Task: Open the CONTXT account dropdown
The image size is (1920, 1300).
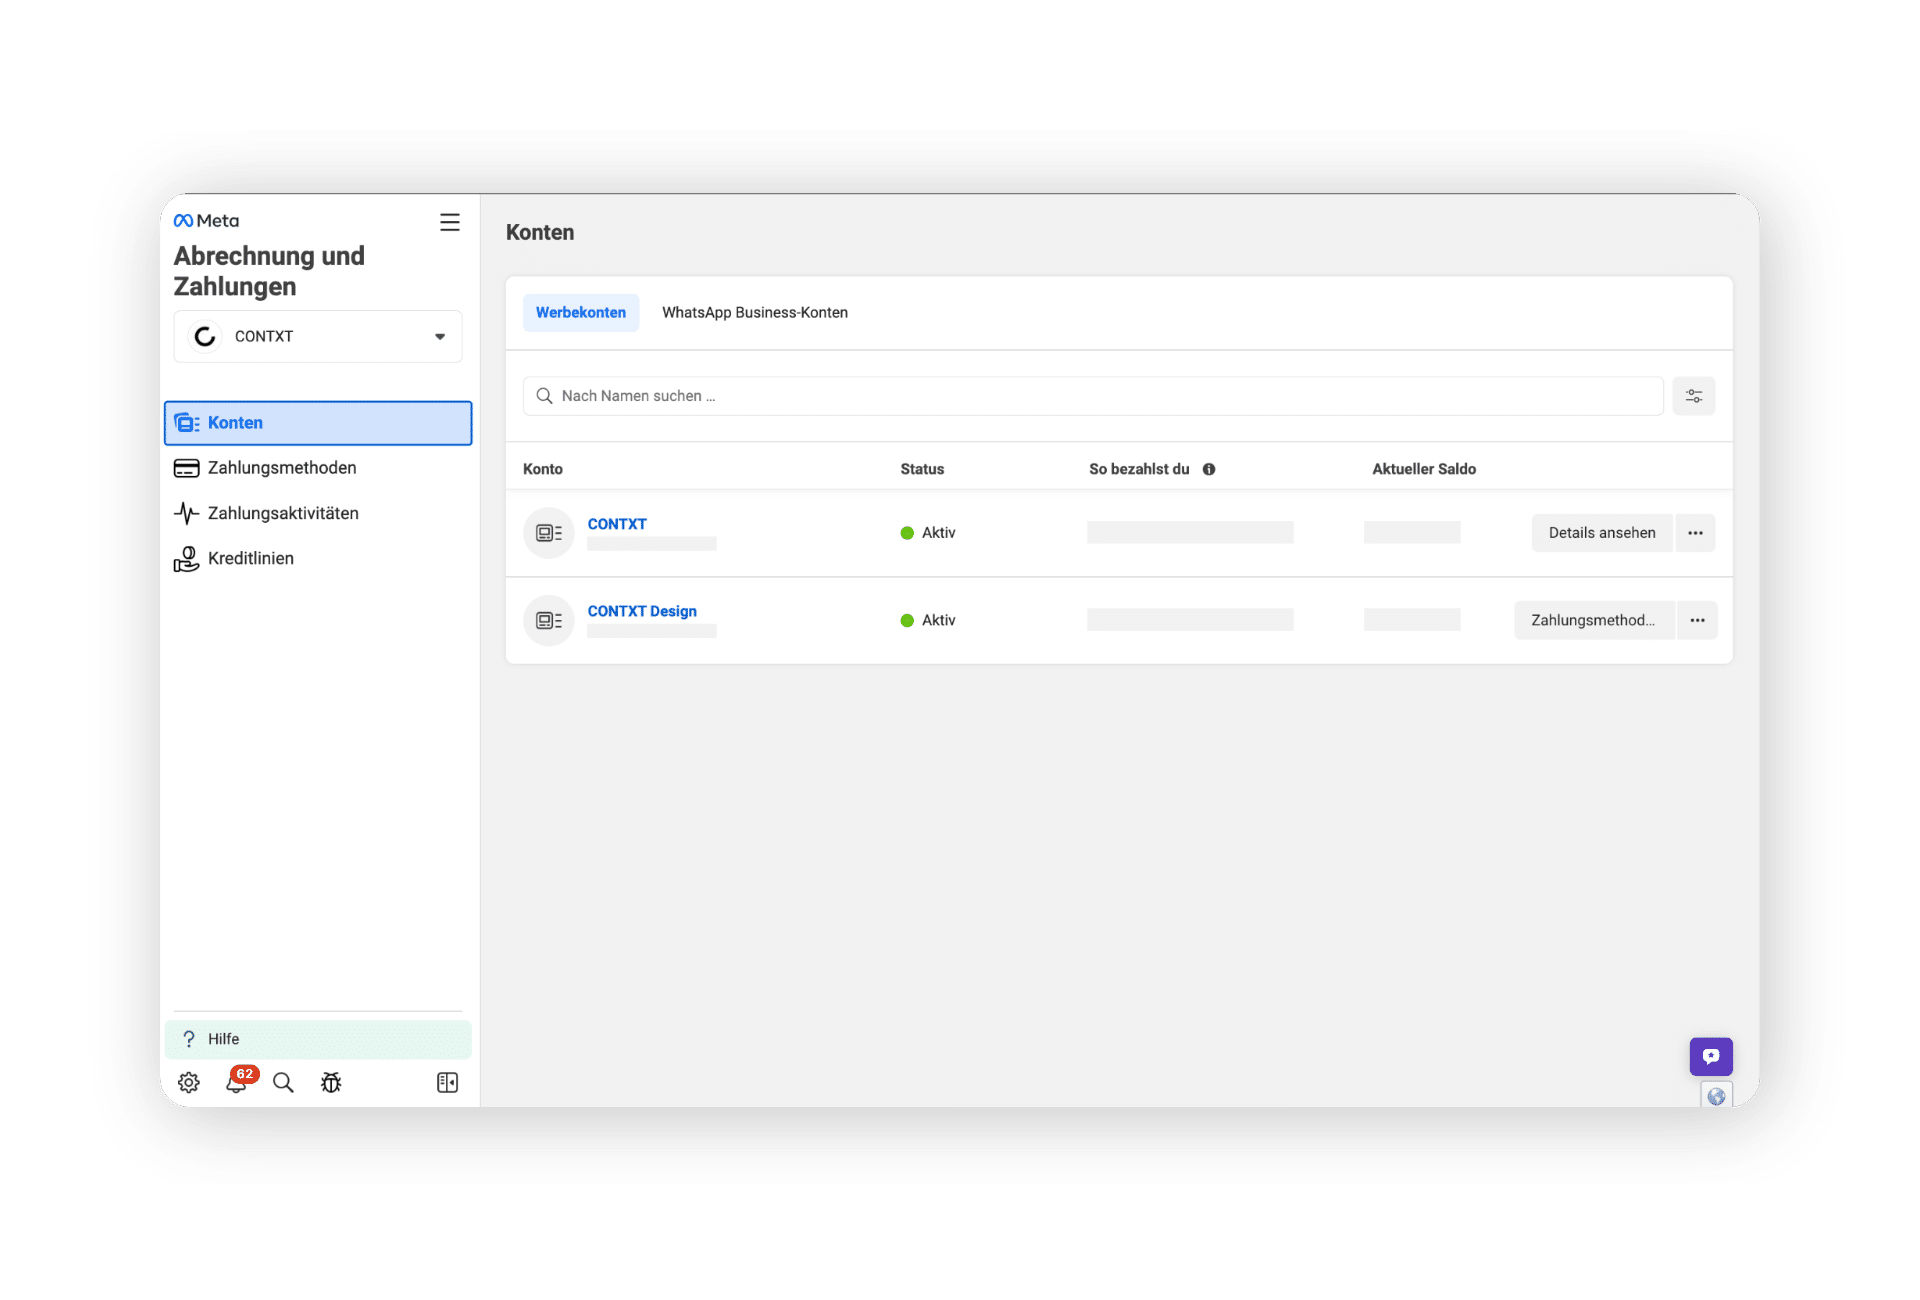Action: point(318,337)
